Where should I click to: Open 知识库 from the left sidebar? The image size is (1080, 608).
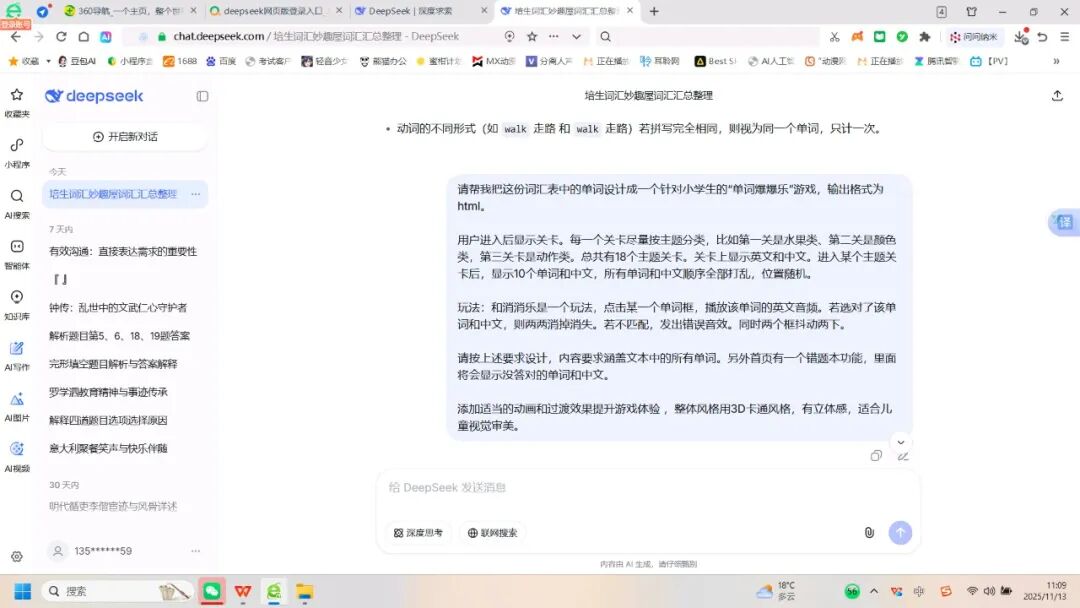point(16,297)
